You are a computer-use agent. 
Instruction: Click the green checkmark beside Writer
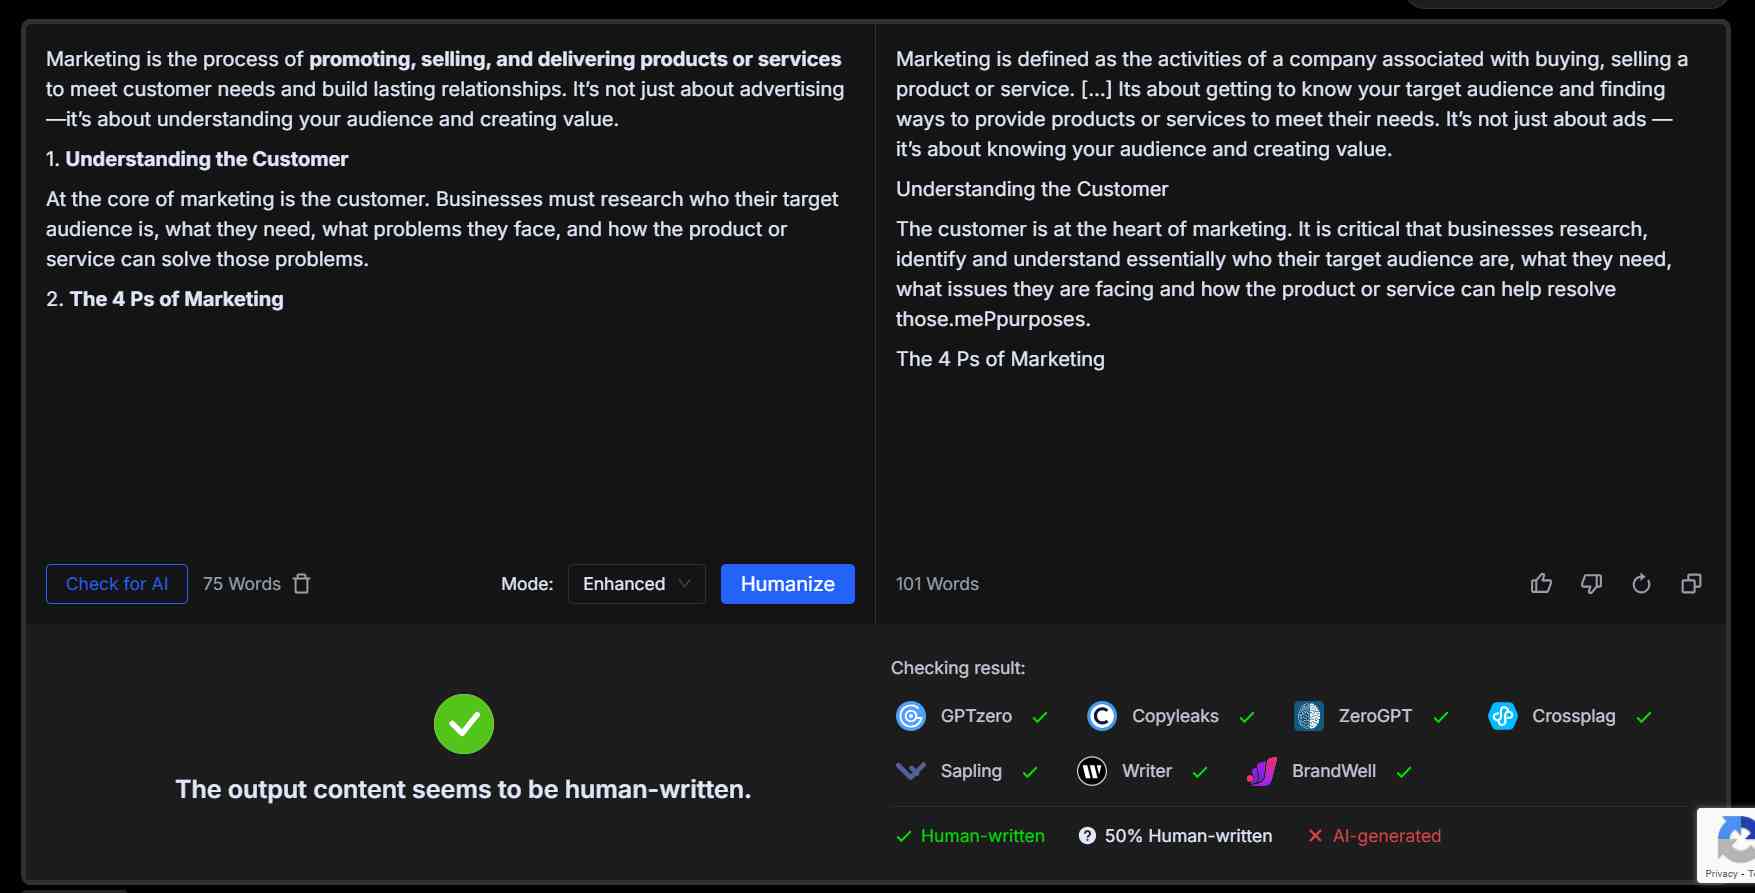point(1200,772)
